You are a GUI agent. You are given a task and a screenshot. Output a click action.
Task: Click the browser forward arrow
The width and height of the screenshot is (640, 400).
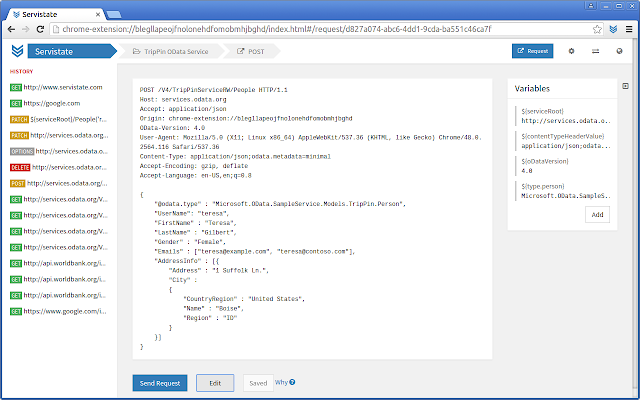26,29
